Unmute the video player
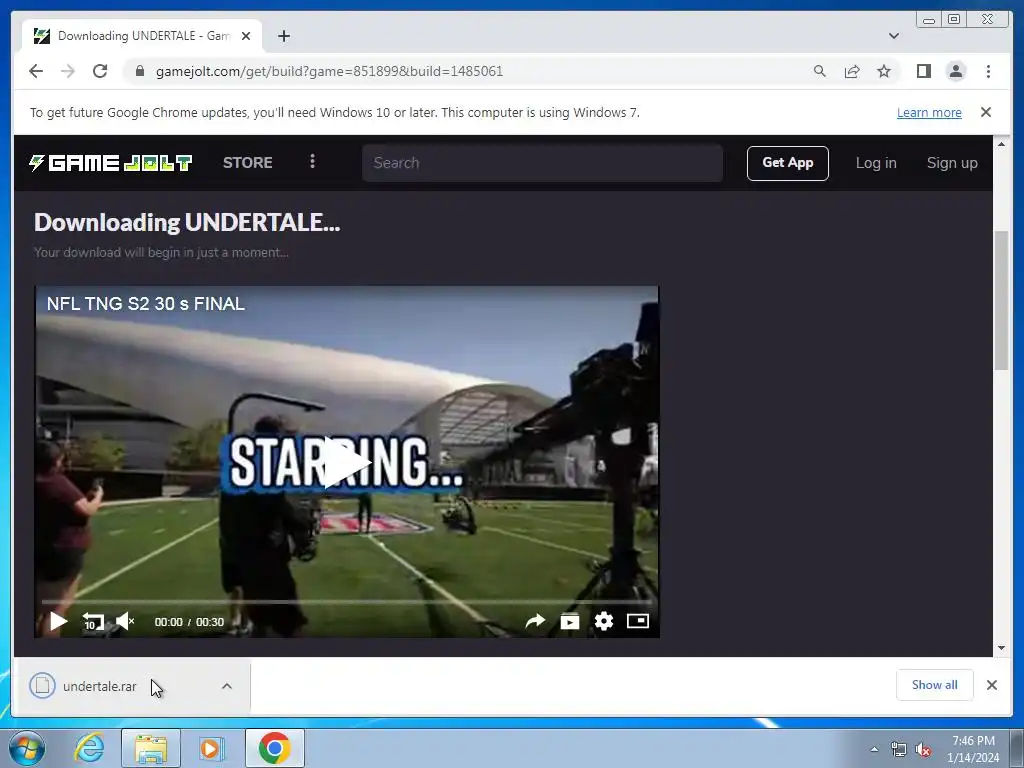Screen dimensions: 1024x768 click(x=125, y=621)
